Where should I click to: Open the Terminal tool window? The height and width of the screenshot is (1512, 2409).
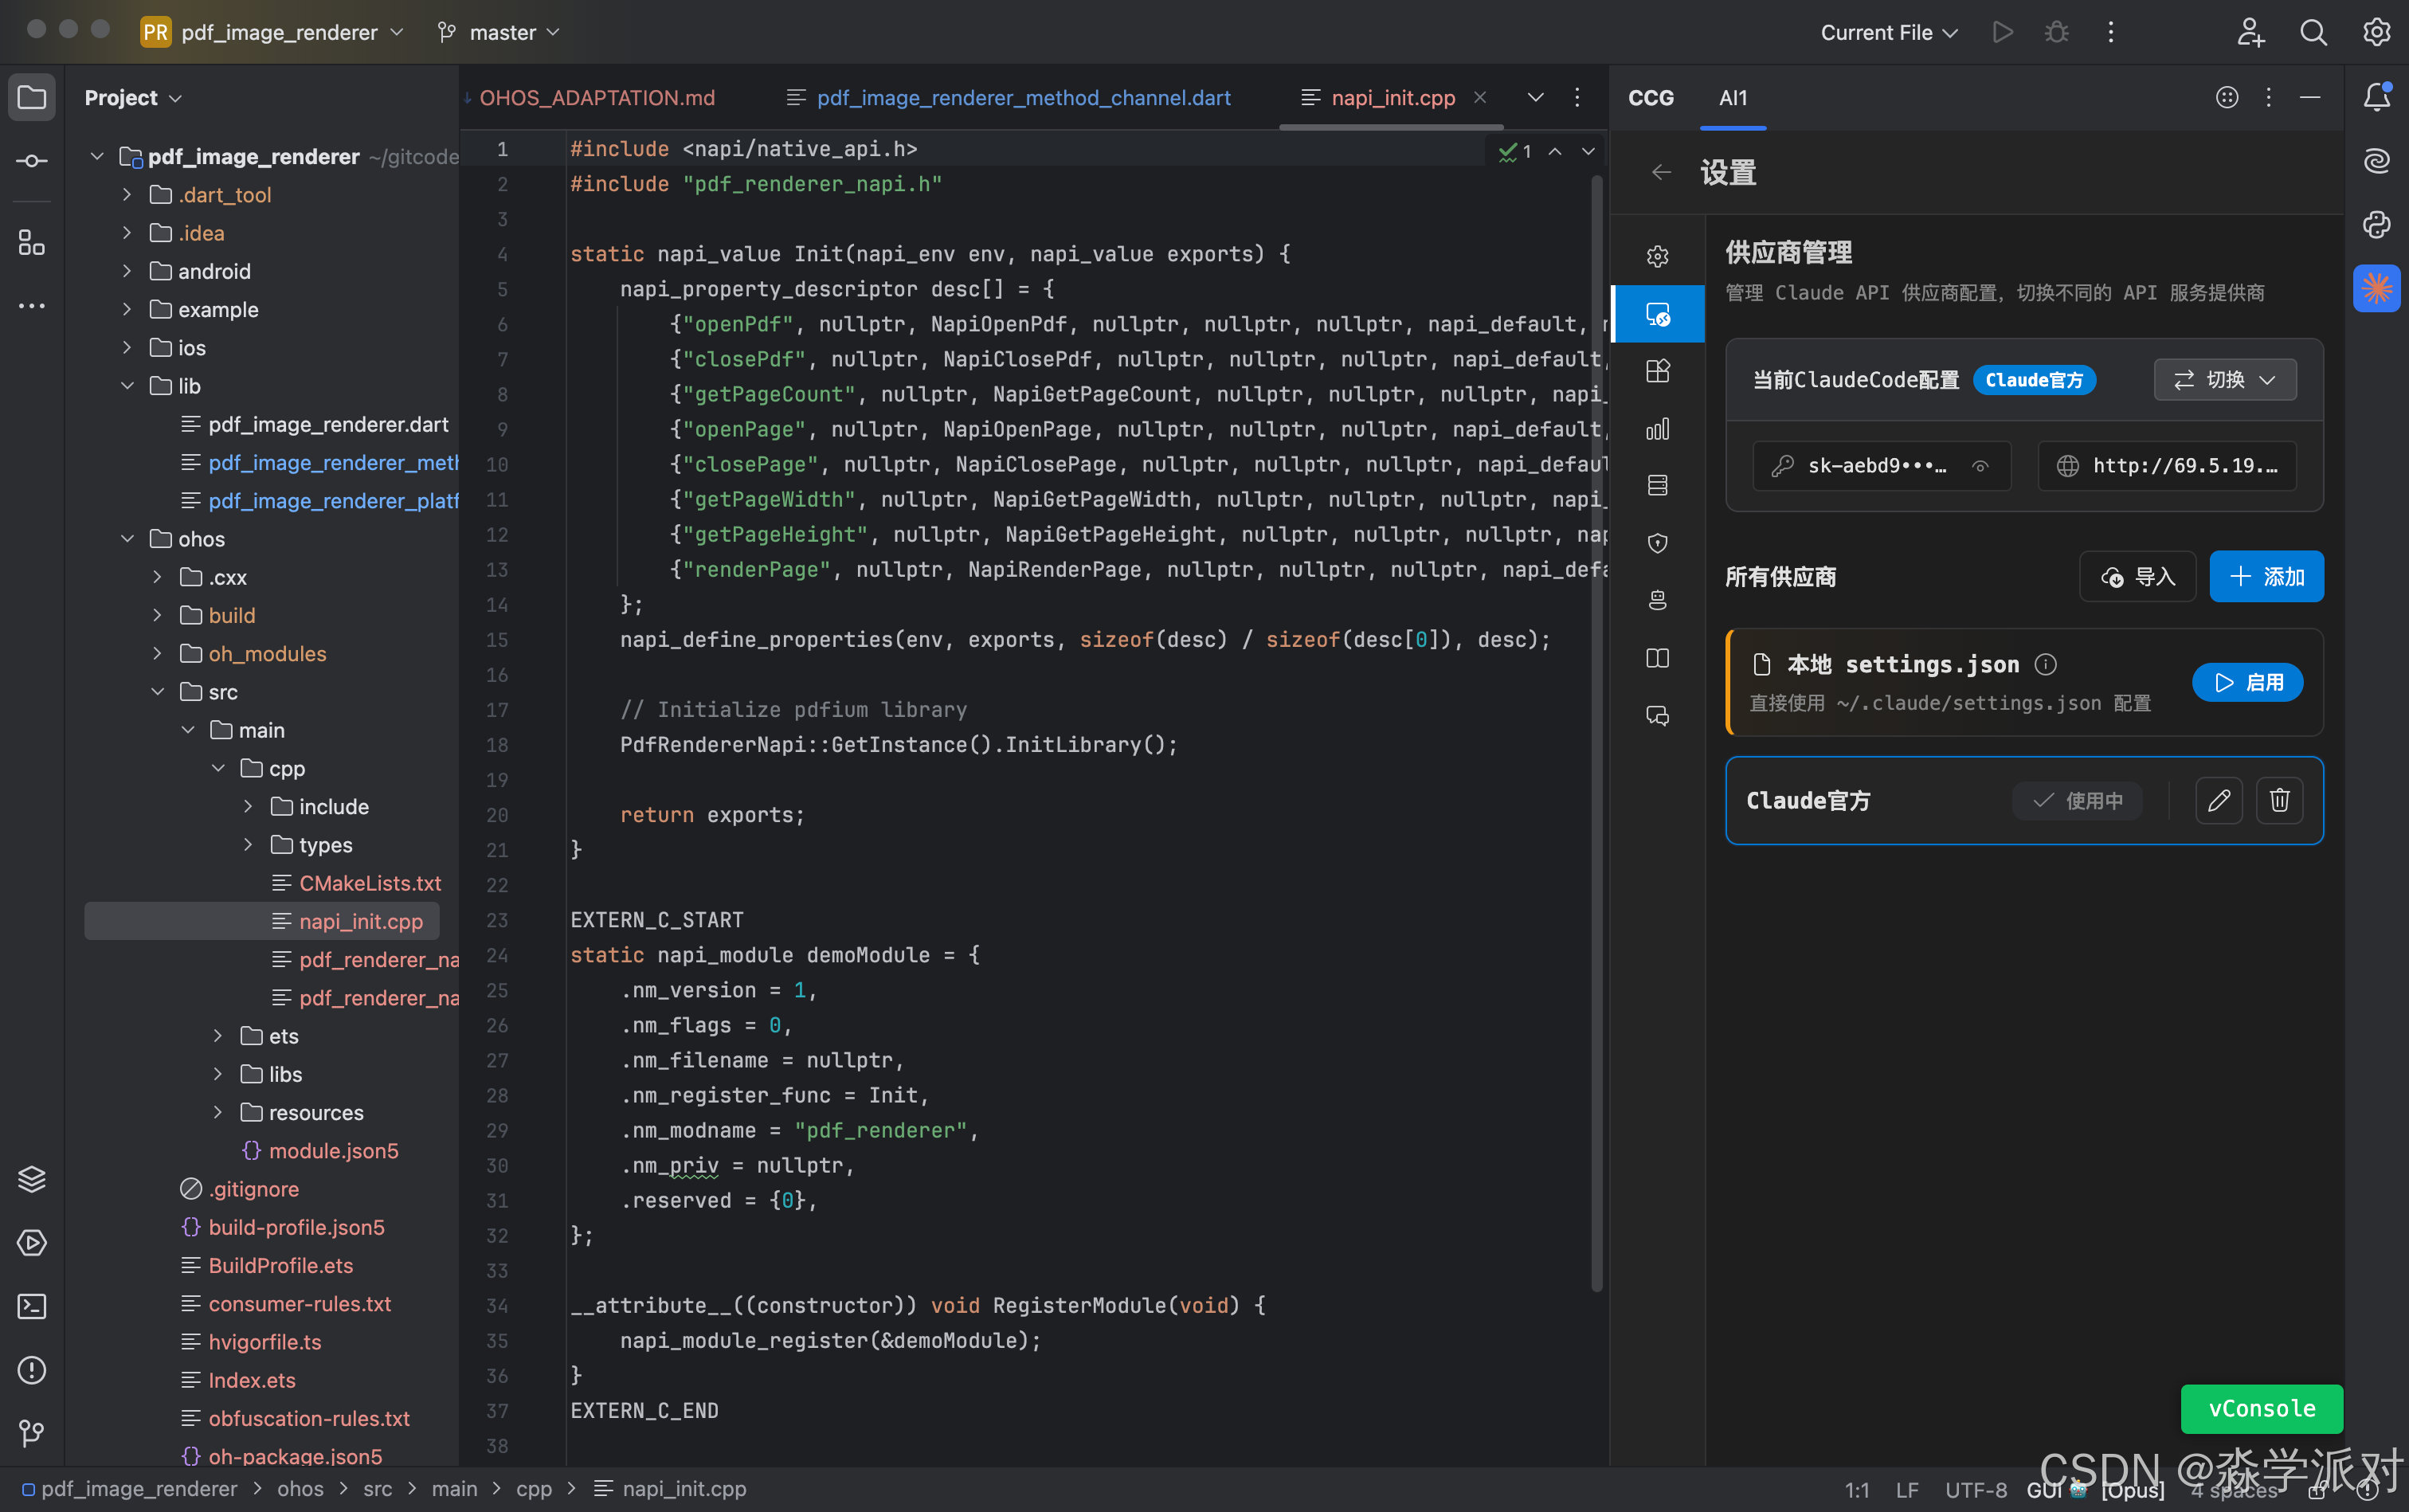tap(32, 1306)
